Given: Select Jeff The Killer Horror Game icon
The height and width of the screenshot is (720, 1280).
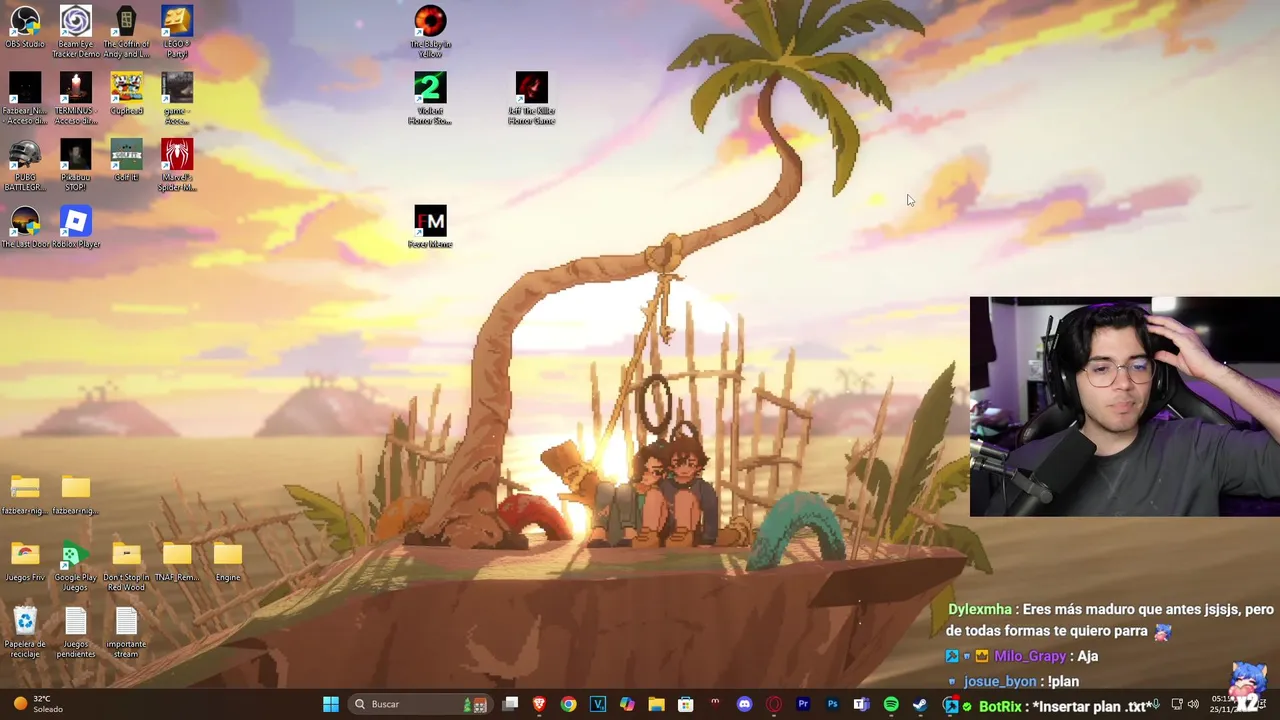Looking at the screenshot, I should [x=531, y=98].
